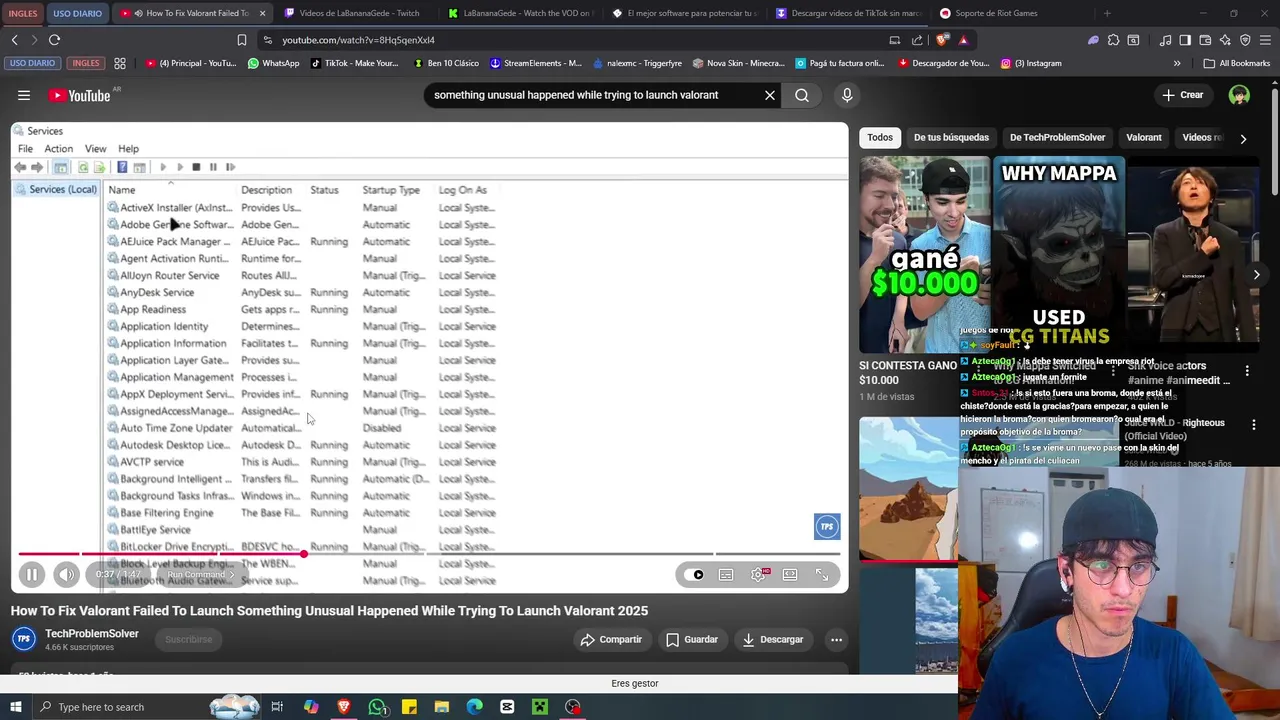Open the (3) Instagram bookmark

pyautogui.click(x=1031, y=63)
